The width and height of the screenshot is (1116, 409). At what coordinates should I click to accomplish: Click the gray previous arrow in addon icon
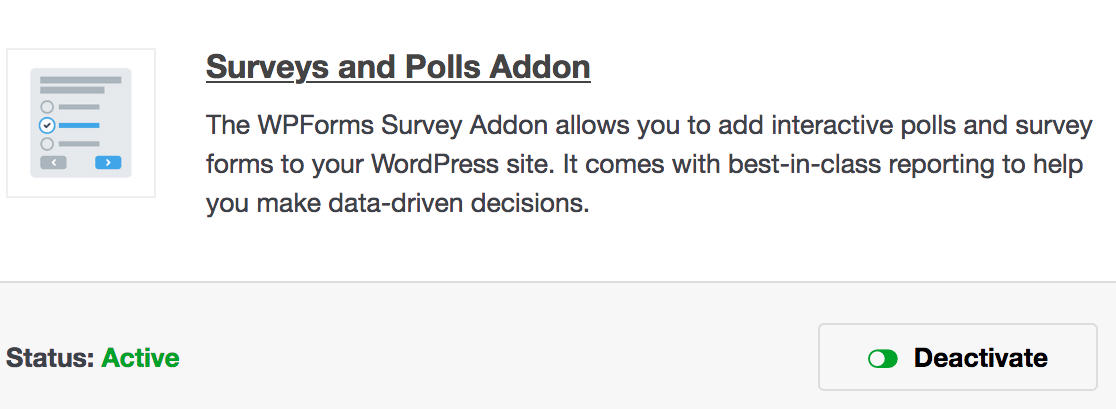[53, 163]
